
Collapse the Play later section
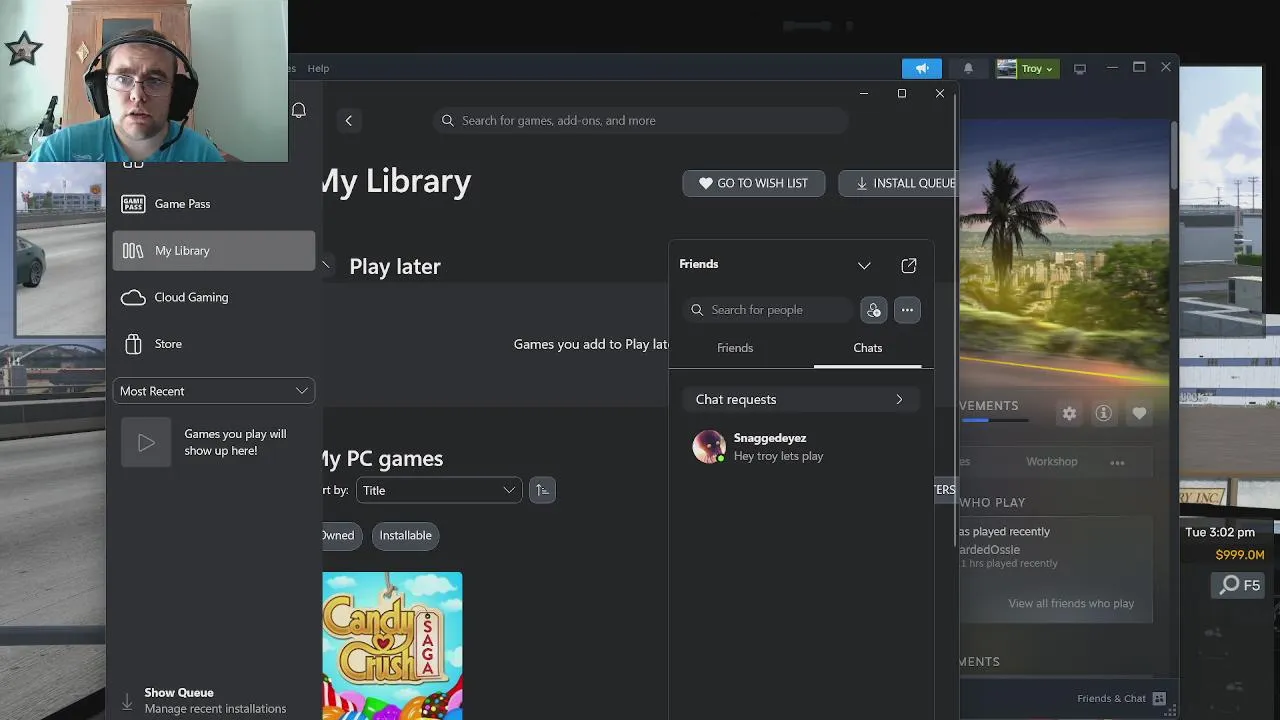[327, 266]
